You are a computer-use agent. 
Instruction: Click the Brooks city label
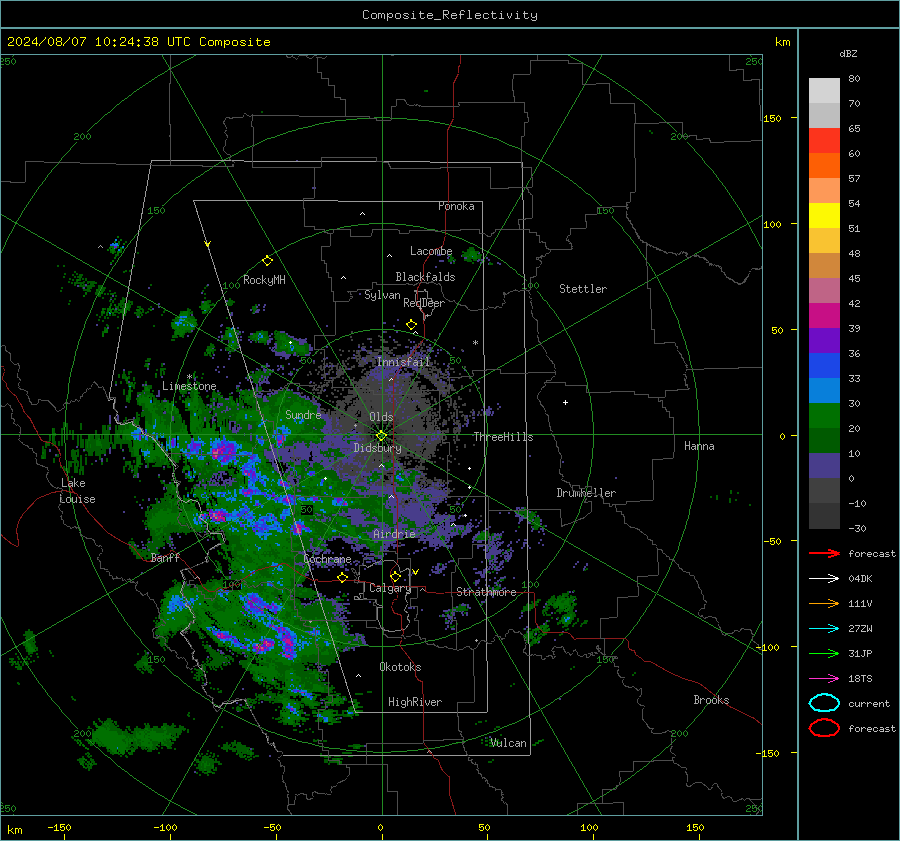point(711,700)
